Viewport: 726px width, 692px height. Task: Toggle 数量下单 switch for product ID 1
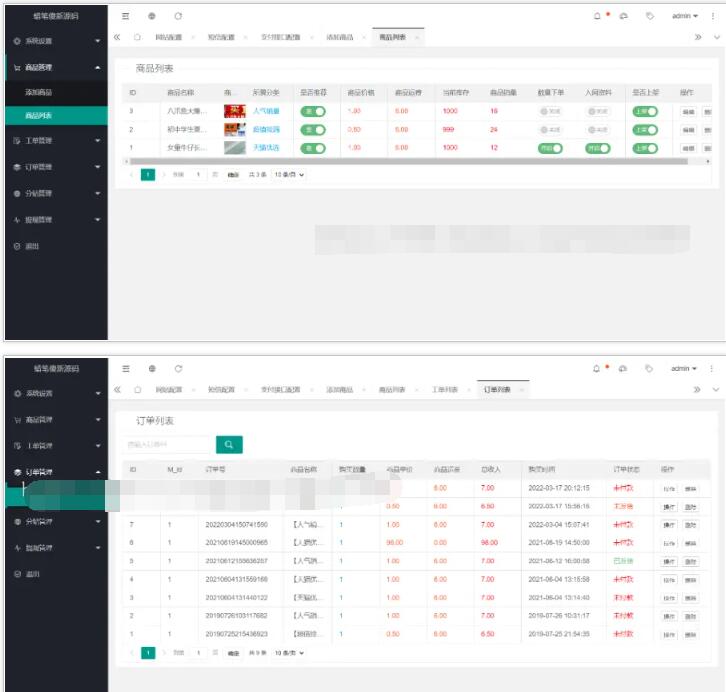pyautogui.click(x=550, y=148)
